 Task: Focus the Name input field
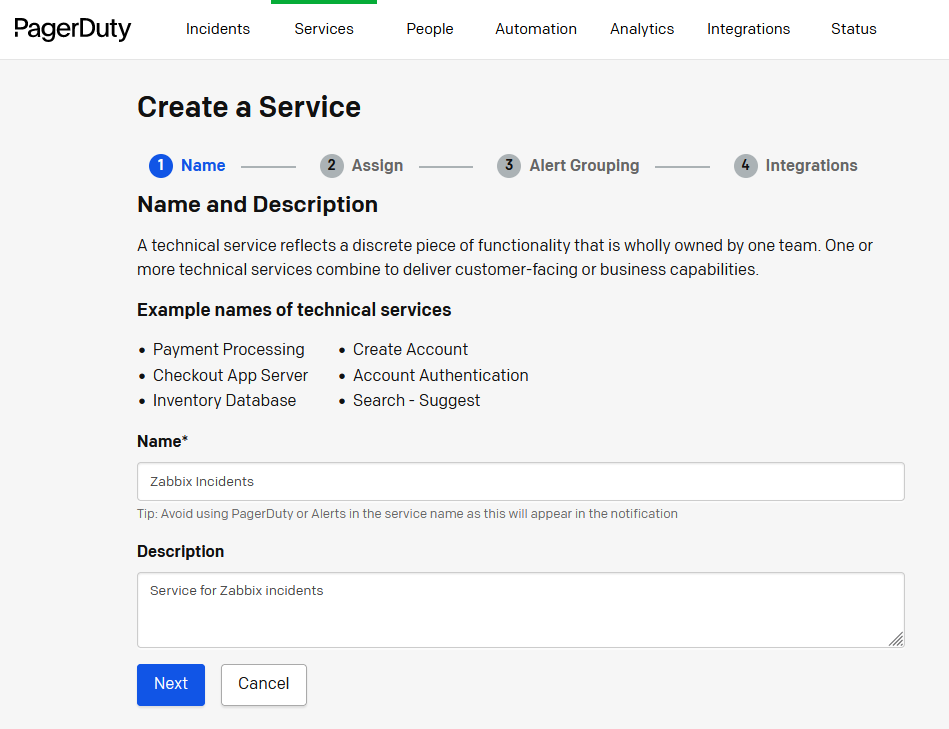(x=520, y=481)
